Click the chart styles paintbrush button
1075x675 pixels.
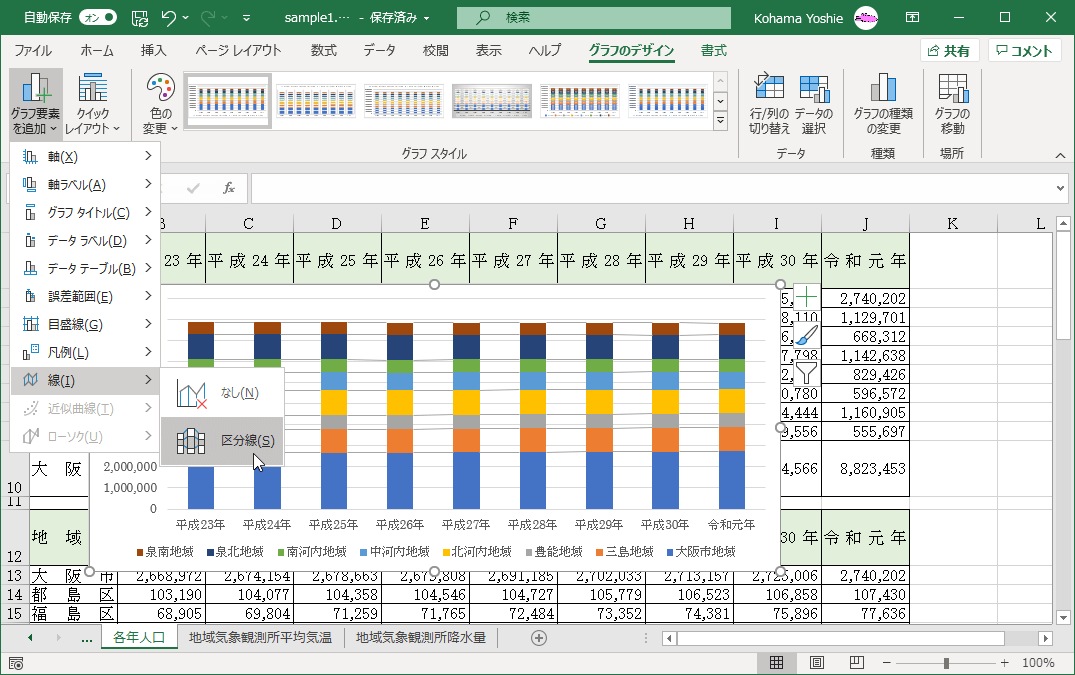(806, 335)
